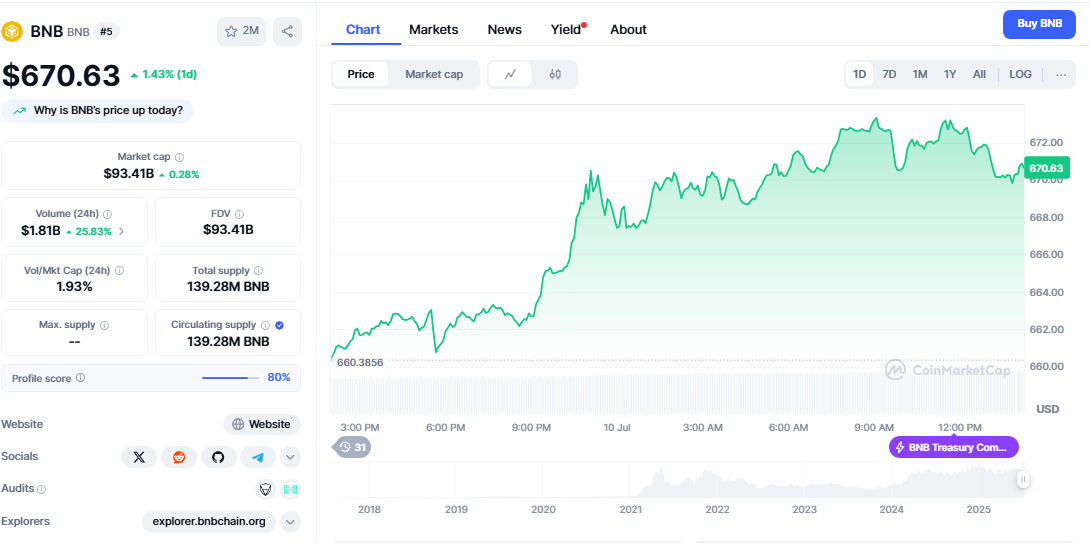Open the CertiK shield audit icon
The width and height of the screenshot is (1090, 543).
pyautogui.click(x=266, y=489)
